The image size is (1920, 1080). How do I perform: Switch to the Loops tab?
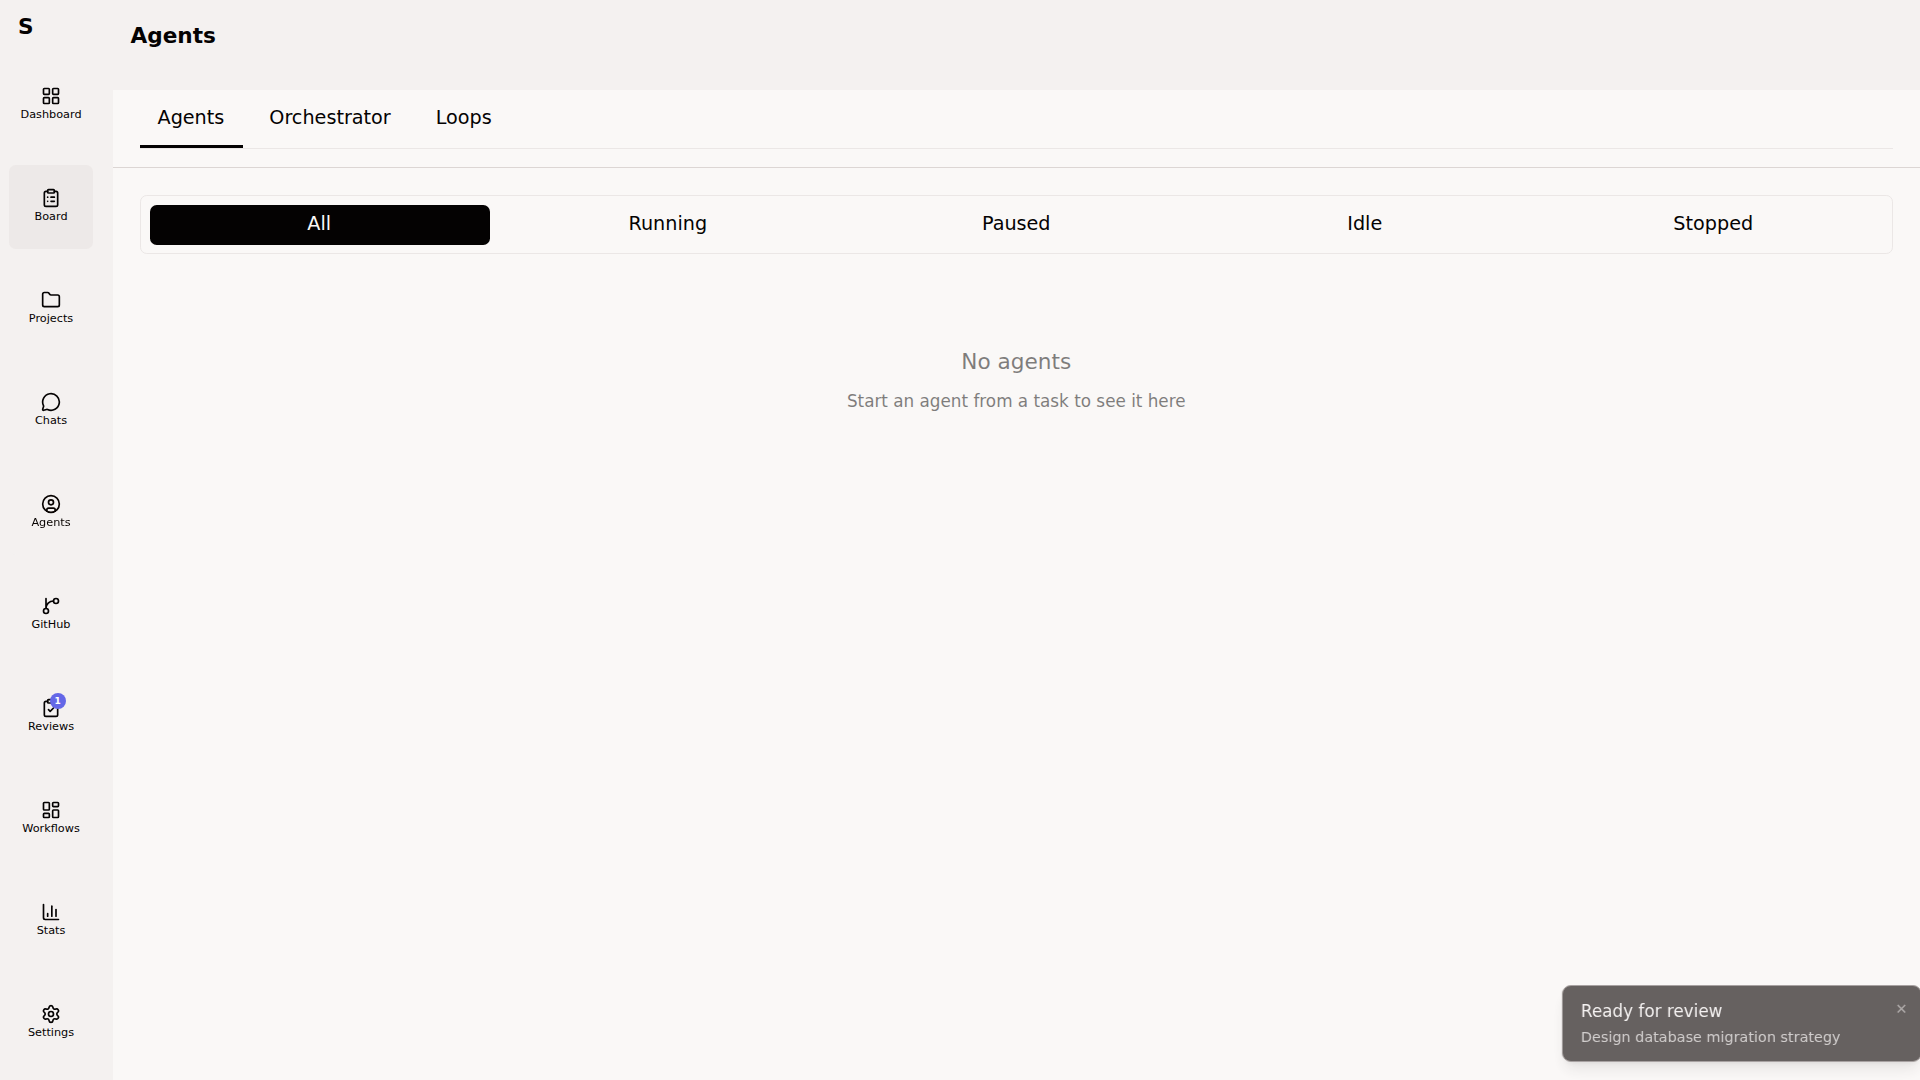pos(463,117)
